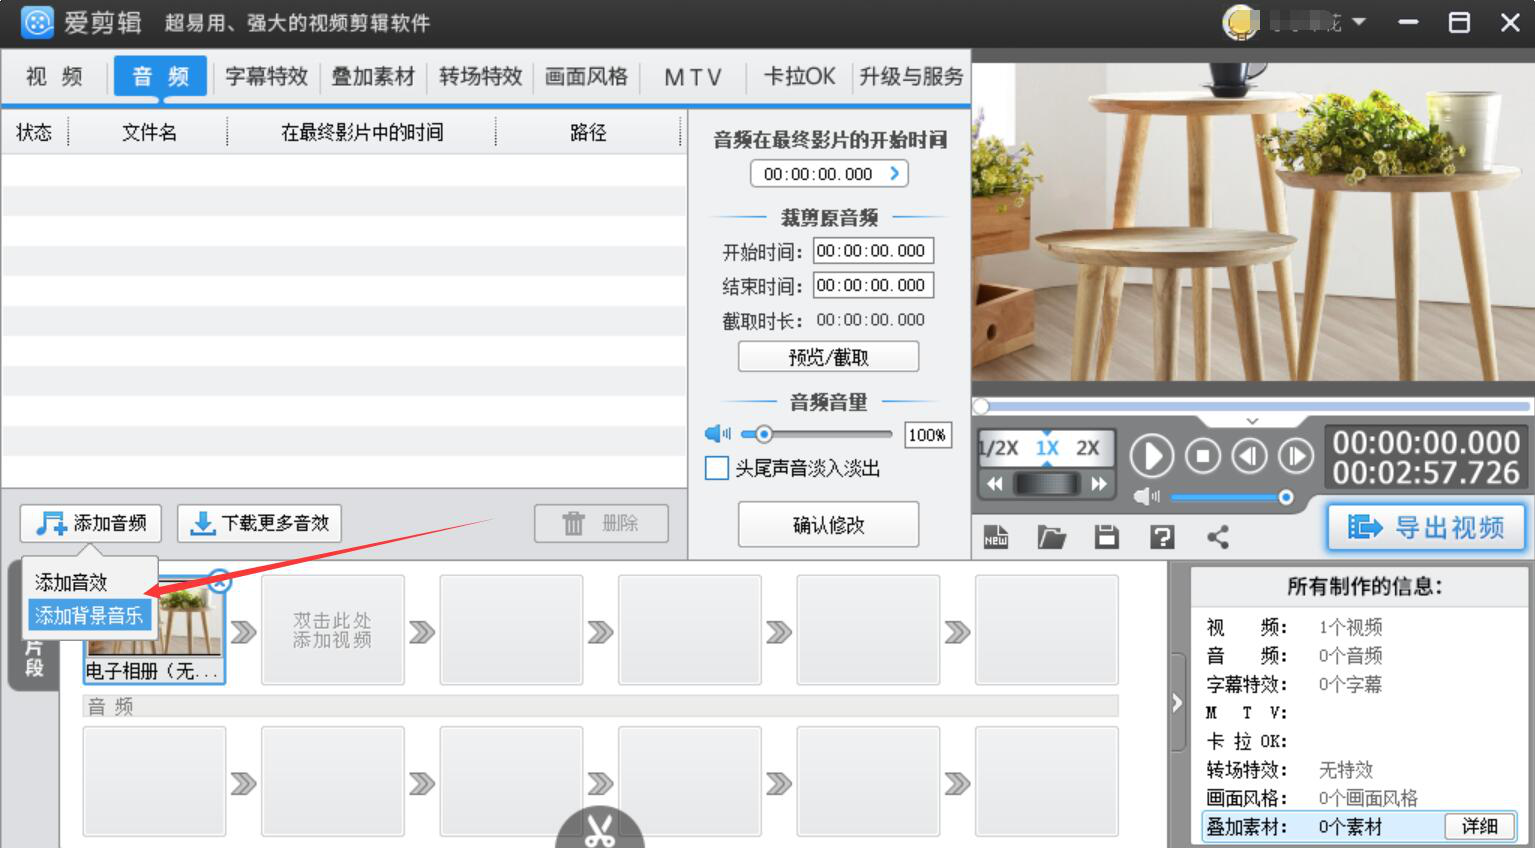Click the 导出视频 button
The width and height of the screenshot is (1535, 848).
point(1426,527)
